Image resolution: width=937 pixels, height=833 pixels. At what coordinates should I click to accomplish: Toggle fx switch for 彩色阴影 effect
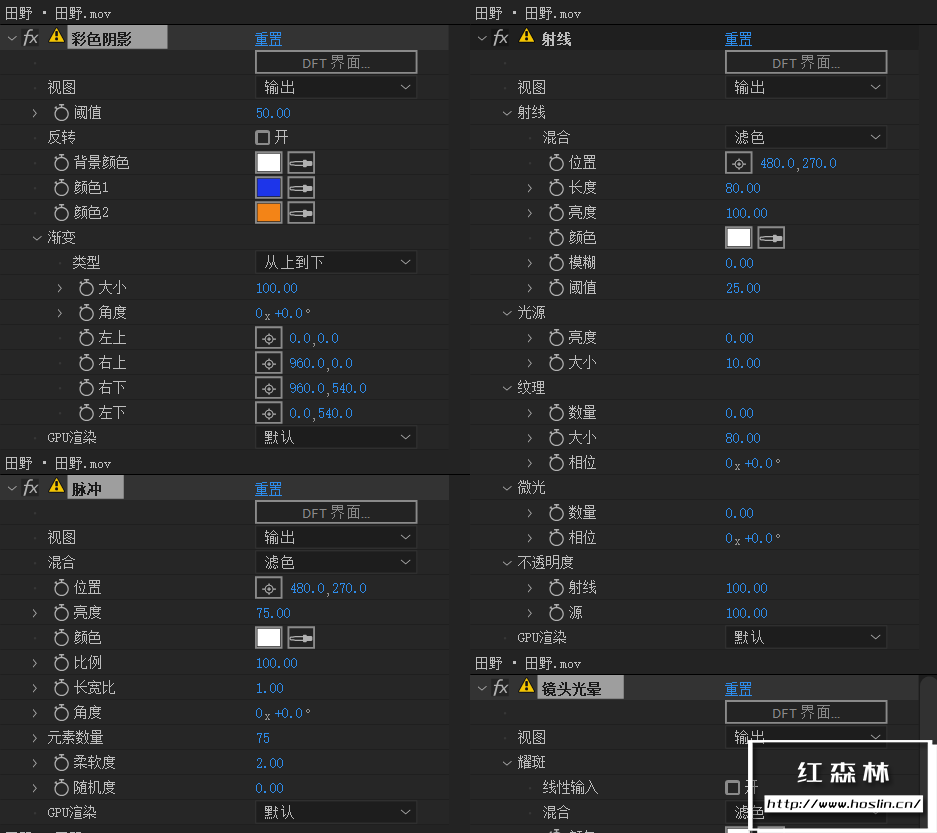tap(30, 38)
